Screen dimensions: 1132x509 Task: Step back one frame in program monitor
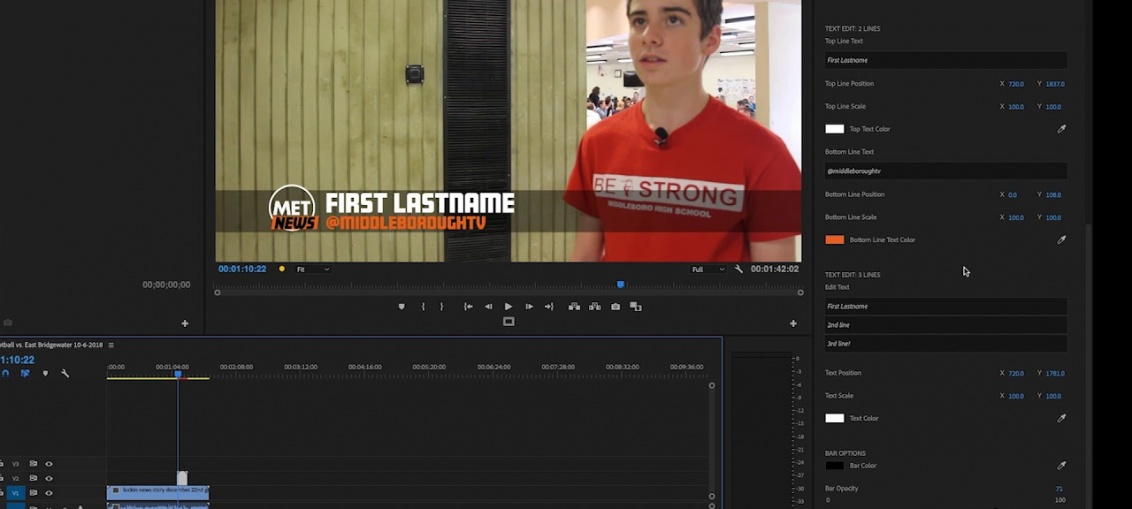(x=488, y=307)
